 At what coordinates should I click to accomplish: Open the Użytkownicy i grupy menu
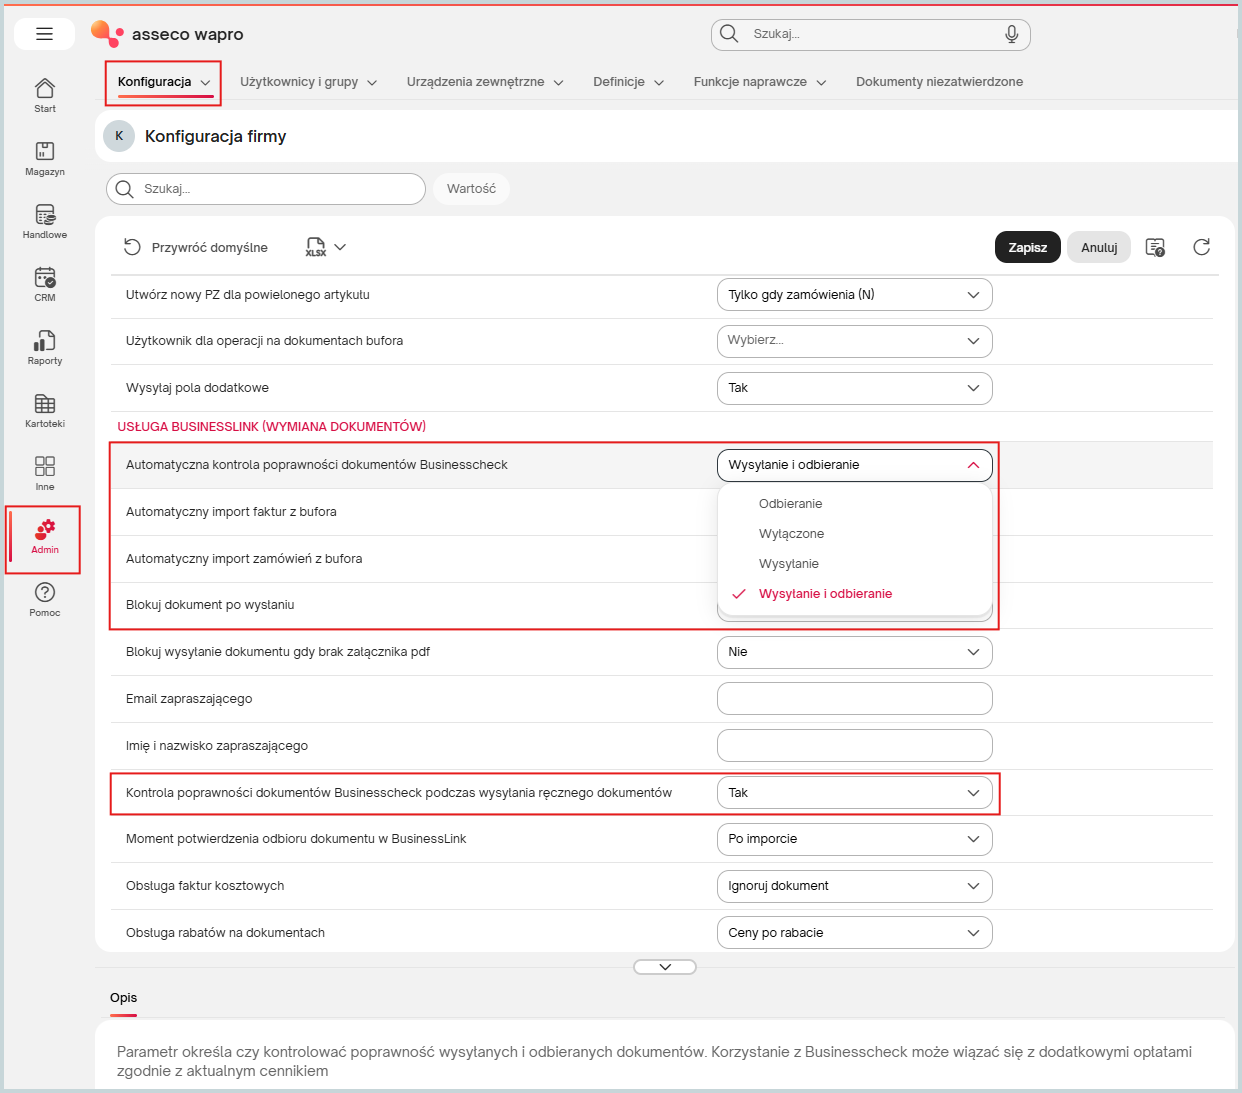(x=308, y=82)
